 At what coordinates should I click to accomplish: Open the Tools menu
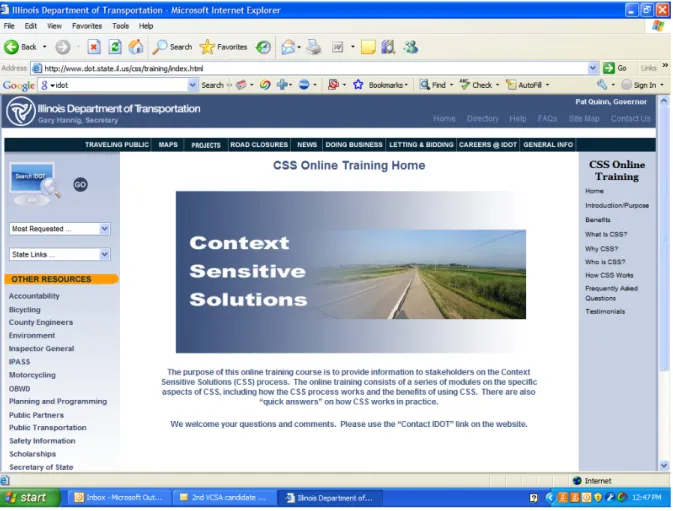(121, 26)
